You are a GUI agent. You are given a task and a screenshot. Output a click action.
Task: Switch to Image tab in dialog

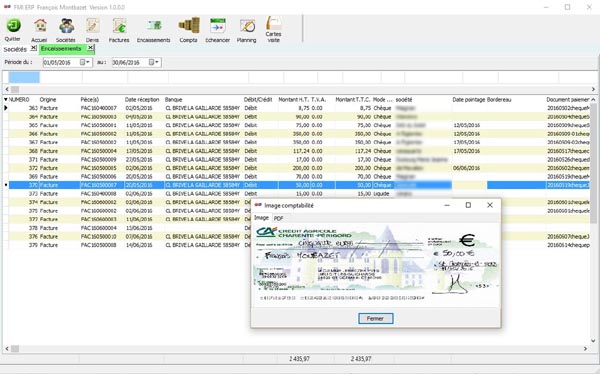(261, 218)
